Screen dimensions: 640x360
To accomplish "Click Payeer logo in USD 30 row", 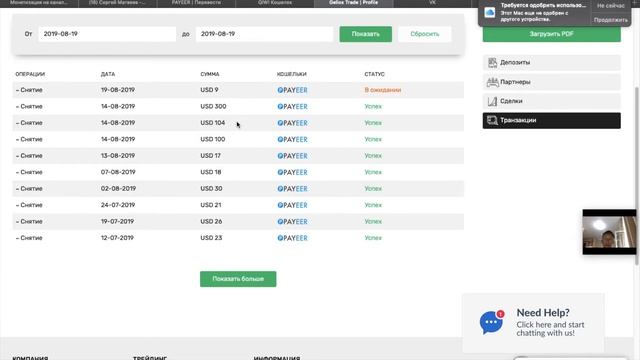I will pyautogui.click(x=292, y=189).
